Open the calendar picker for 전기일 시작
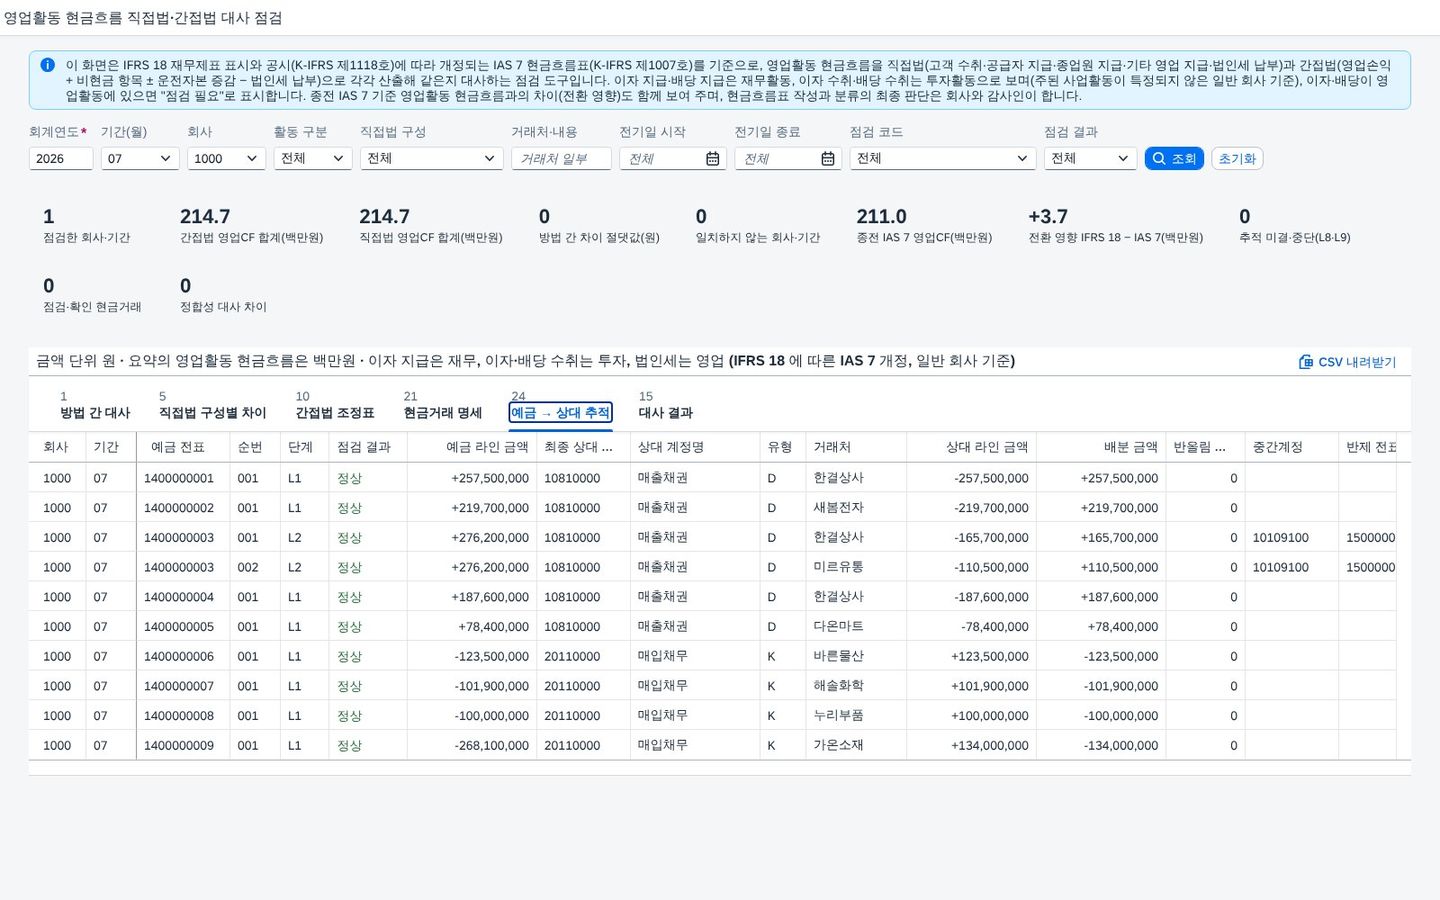This screenshot has height=900, width=1440. (x=713, y=159)
